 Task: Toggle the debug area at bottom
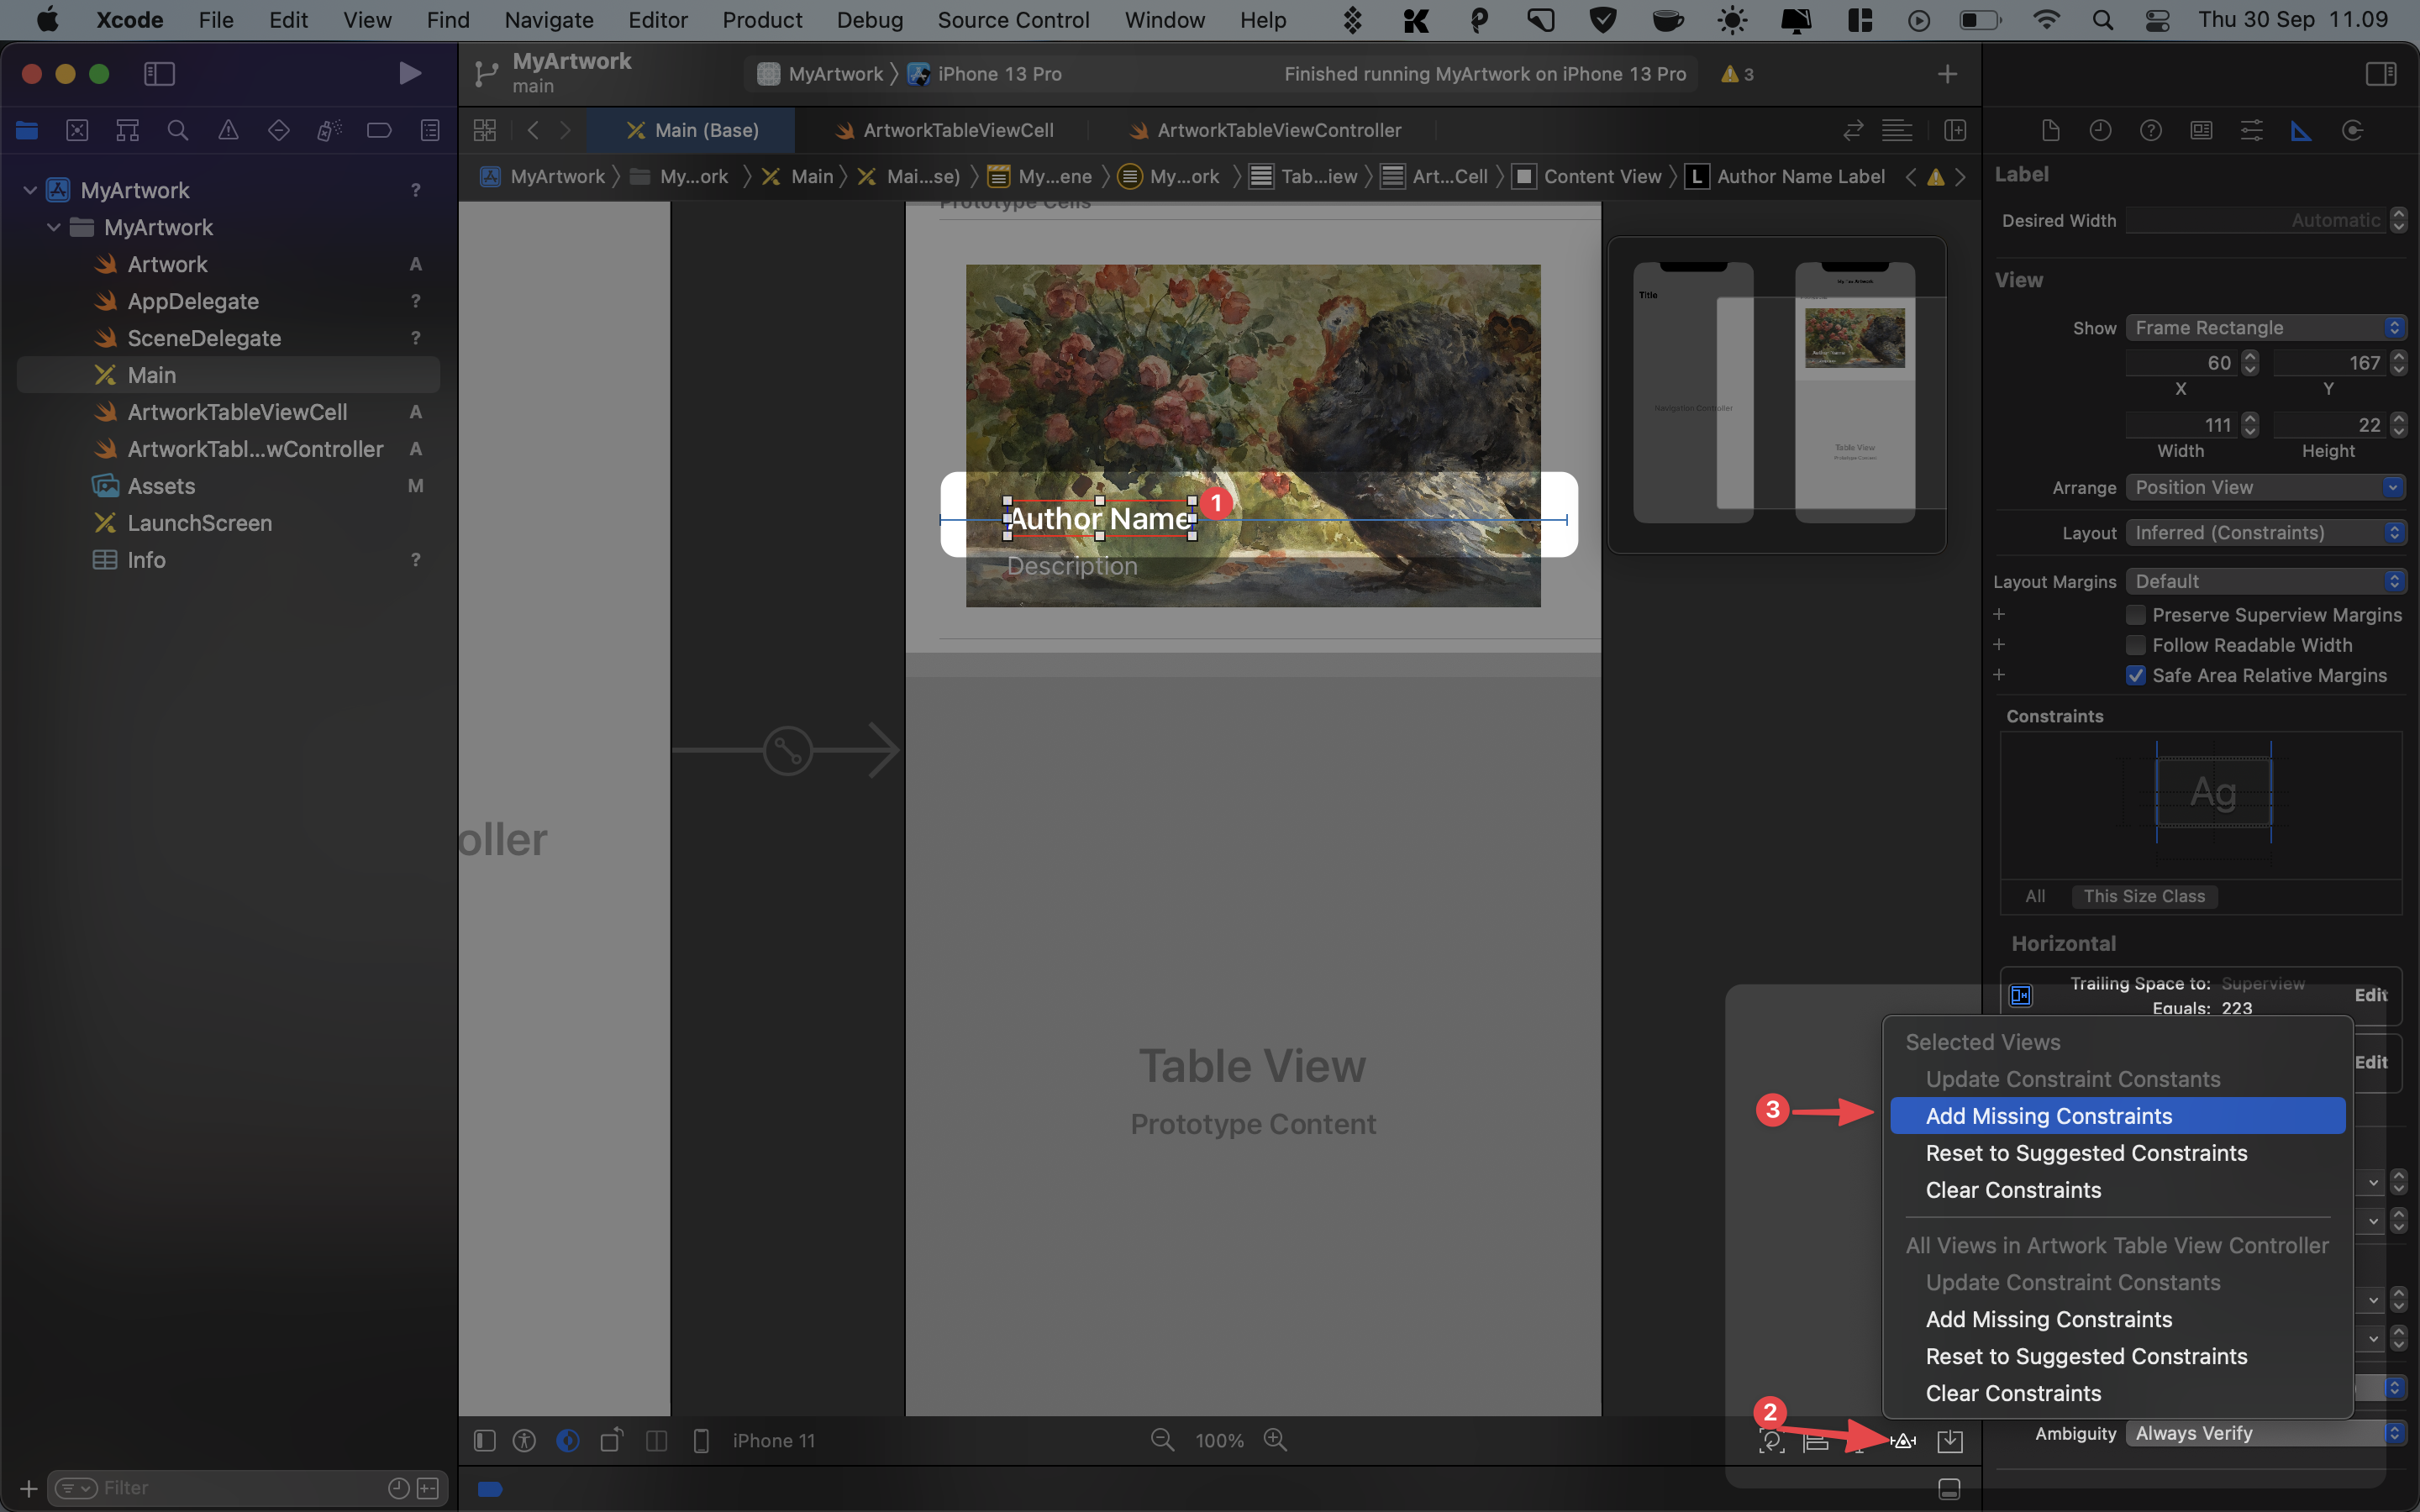(x=1948, y=1488)
